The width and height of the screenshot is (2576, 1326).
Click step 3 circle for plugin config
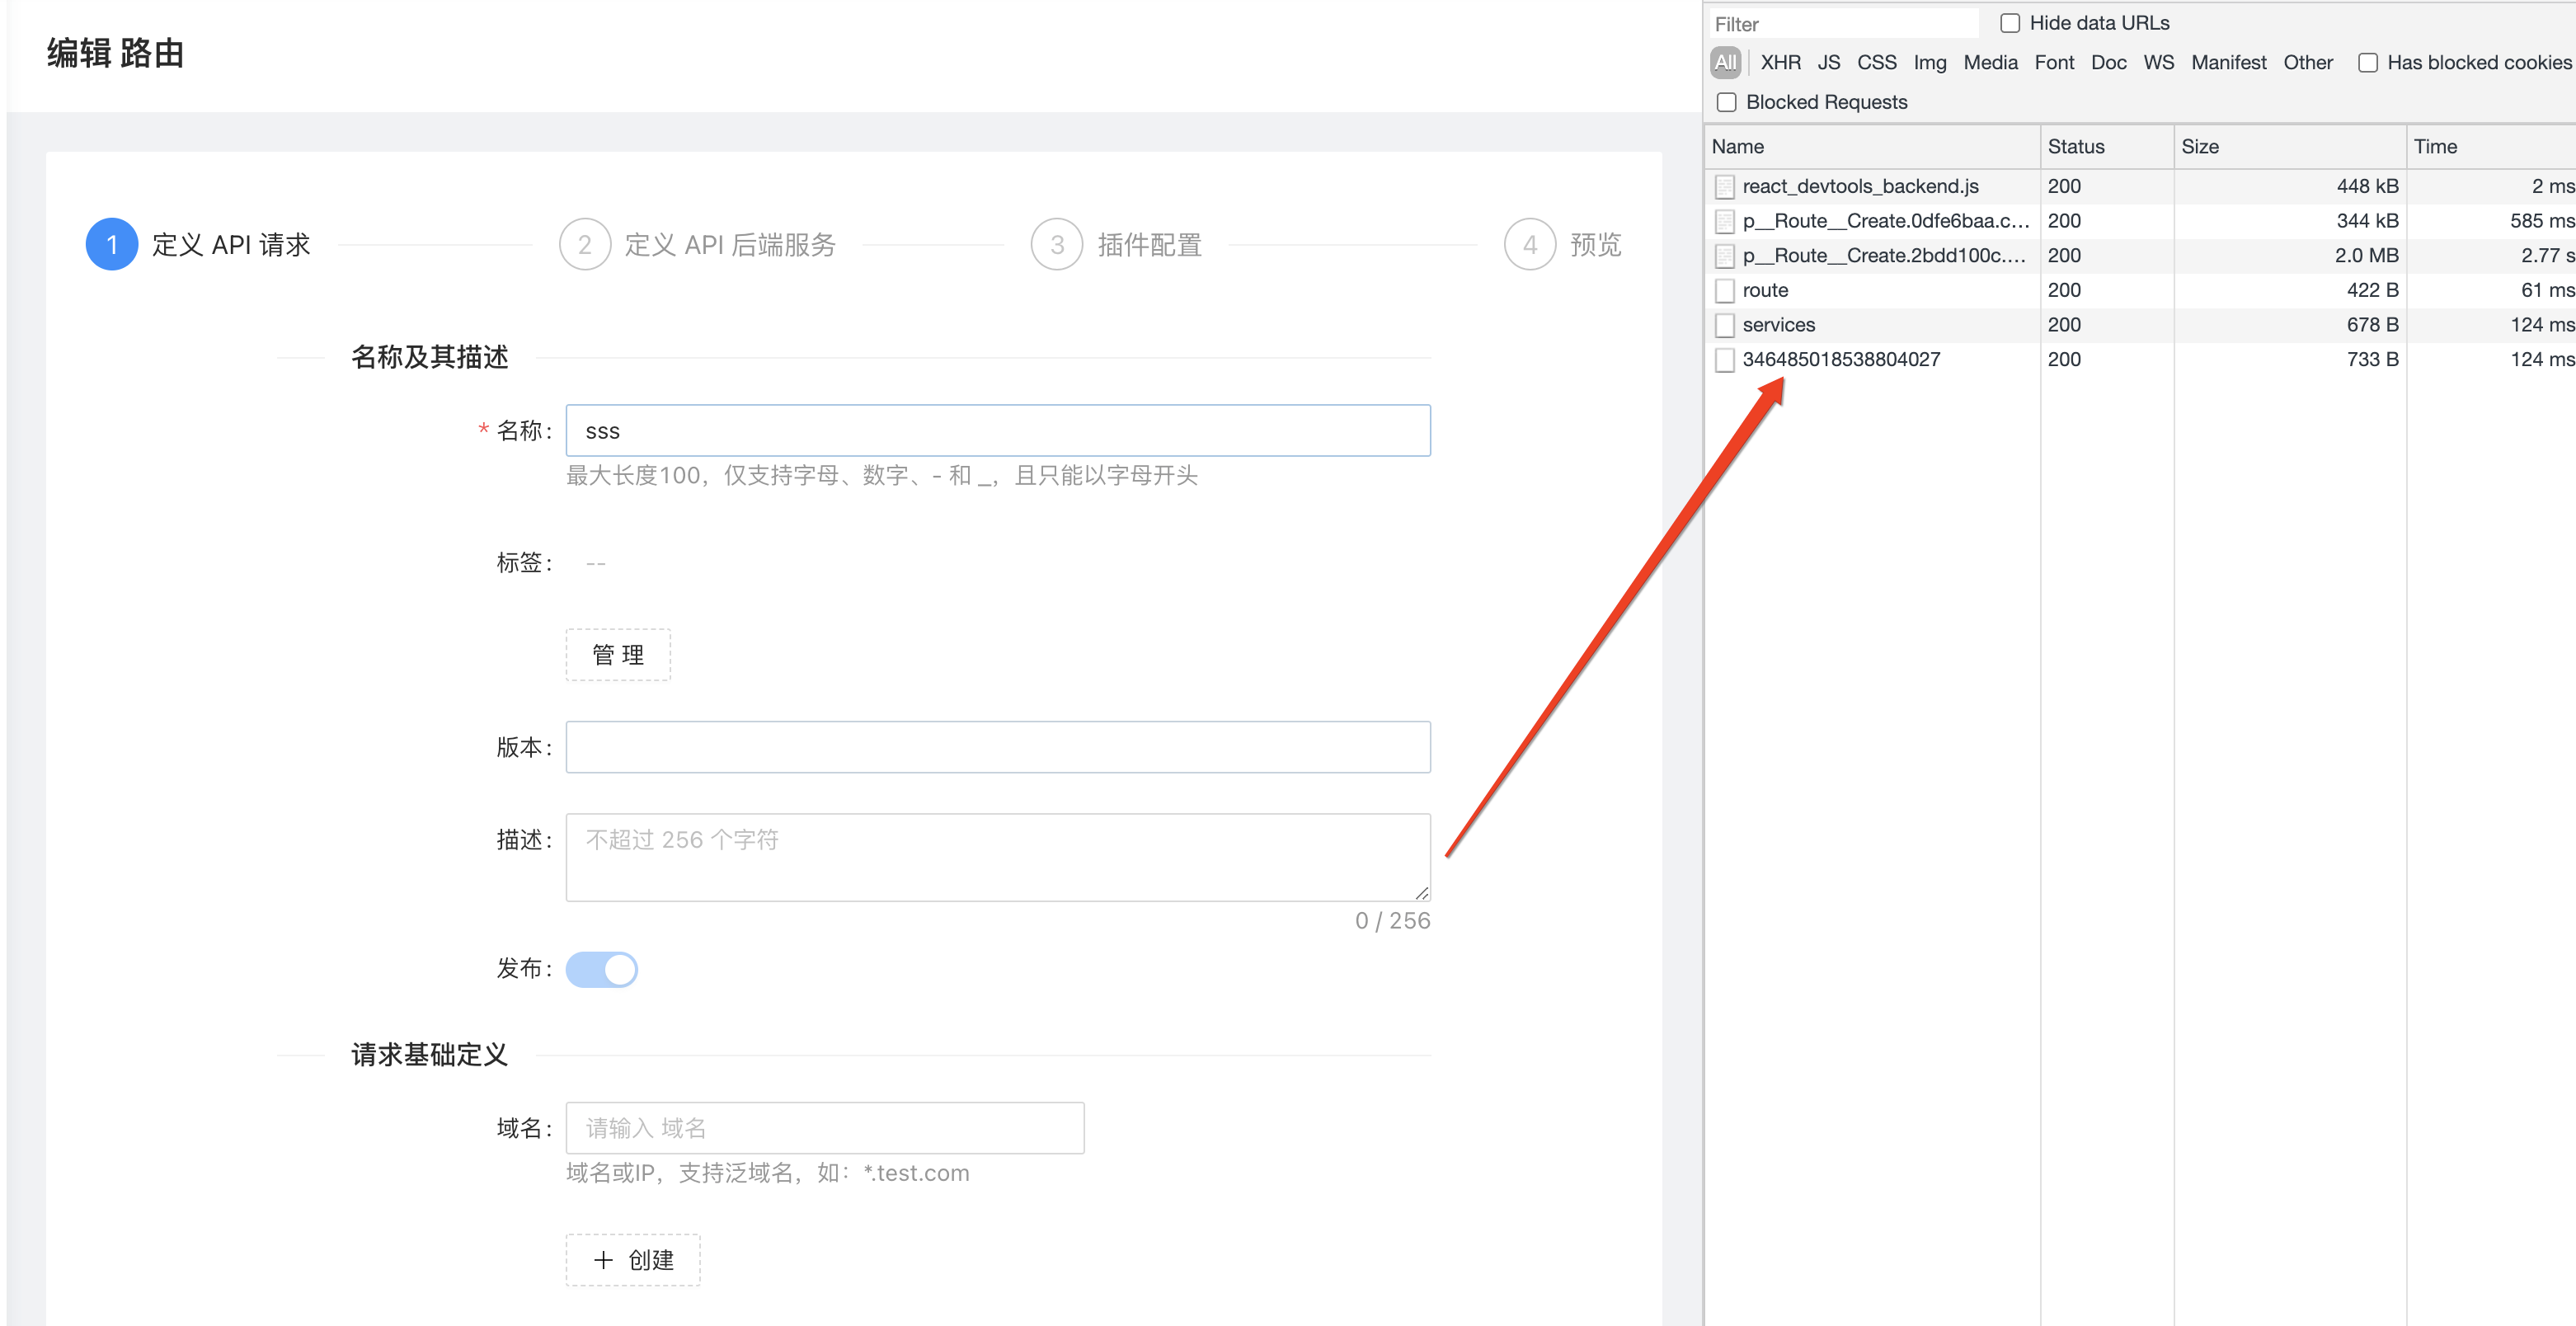point(1056,244)
